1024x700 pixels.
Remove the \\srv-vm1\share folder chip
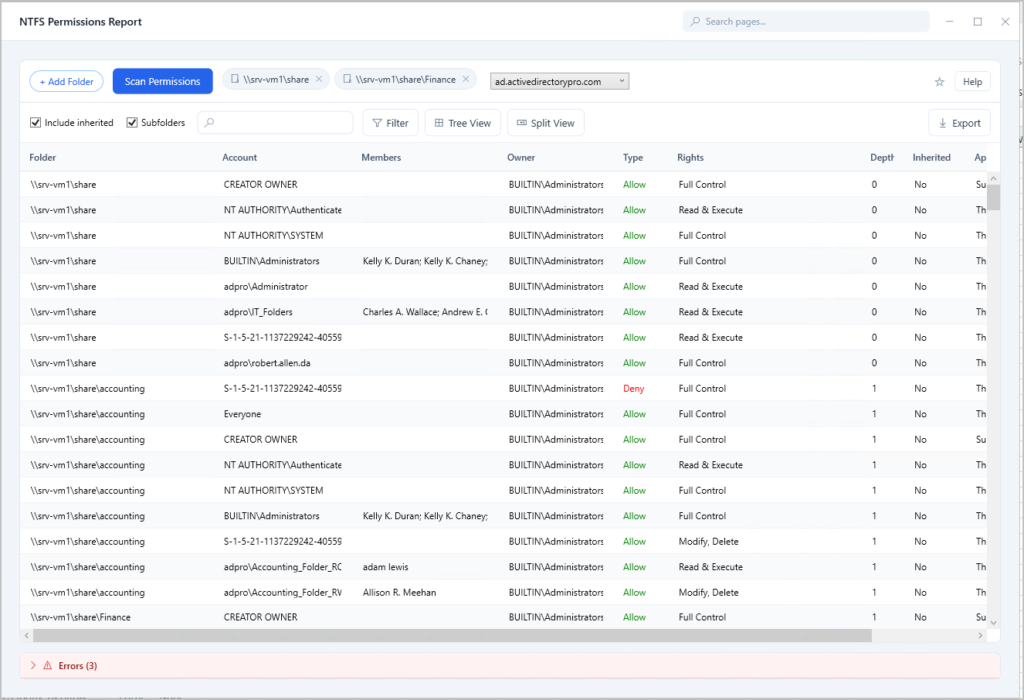point(319,79)
